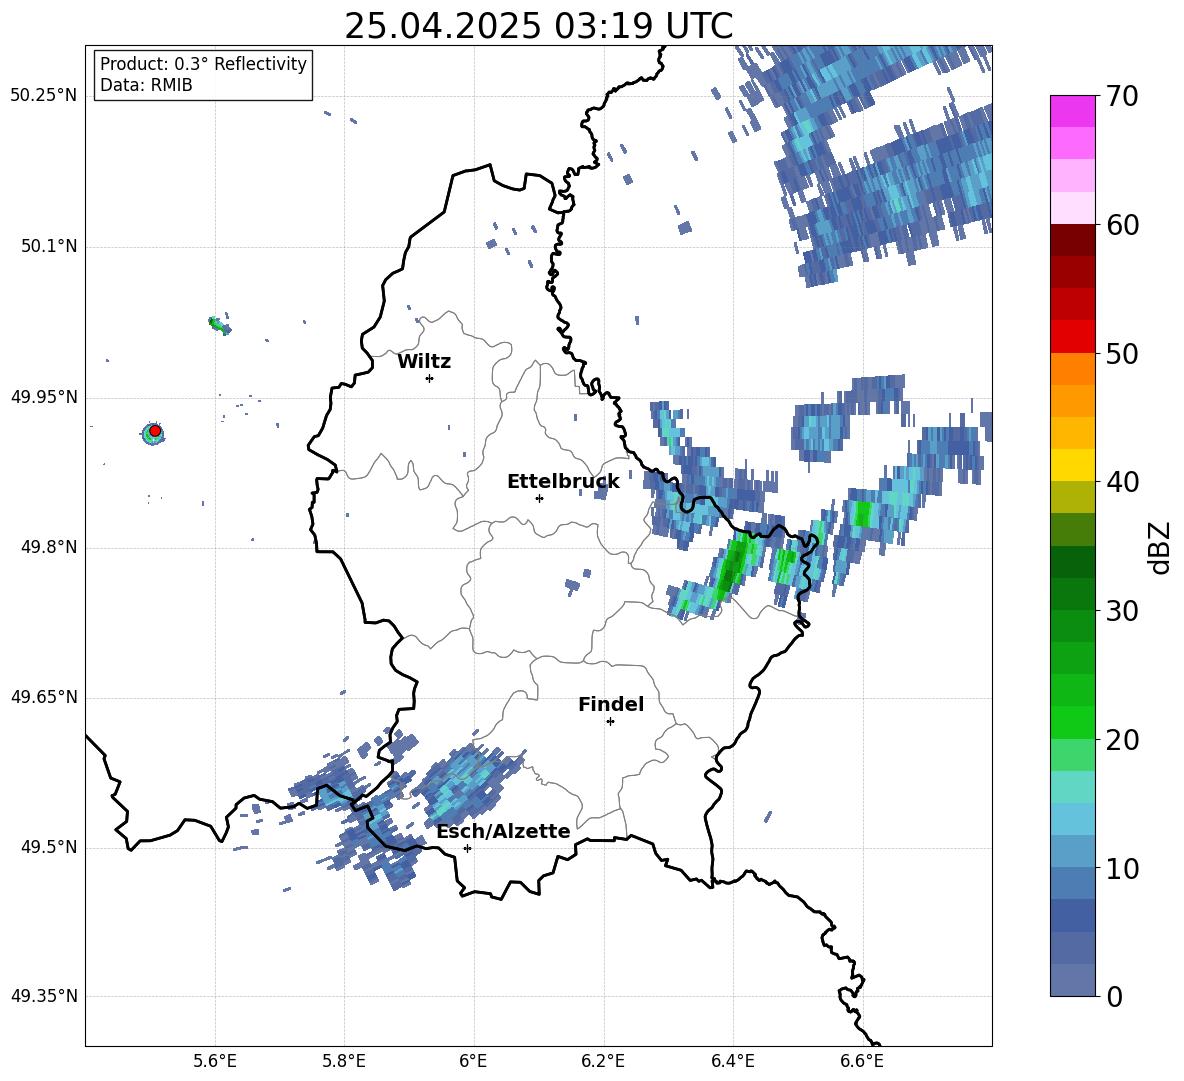The image size is (1184, 1081).
Task: Click the 5.6°E longitude label
Action: coord(214,1061)
